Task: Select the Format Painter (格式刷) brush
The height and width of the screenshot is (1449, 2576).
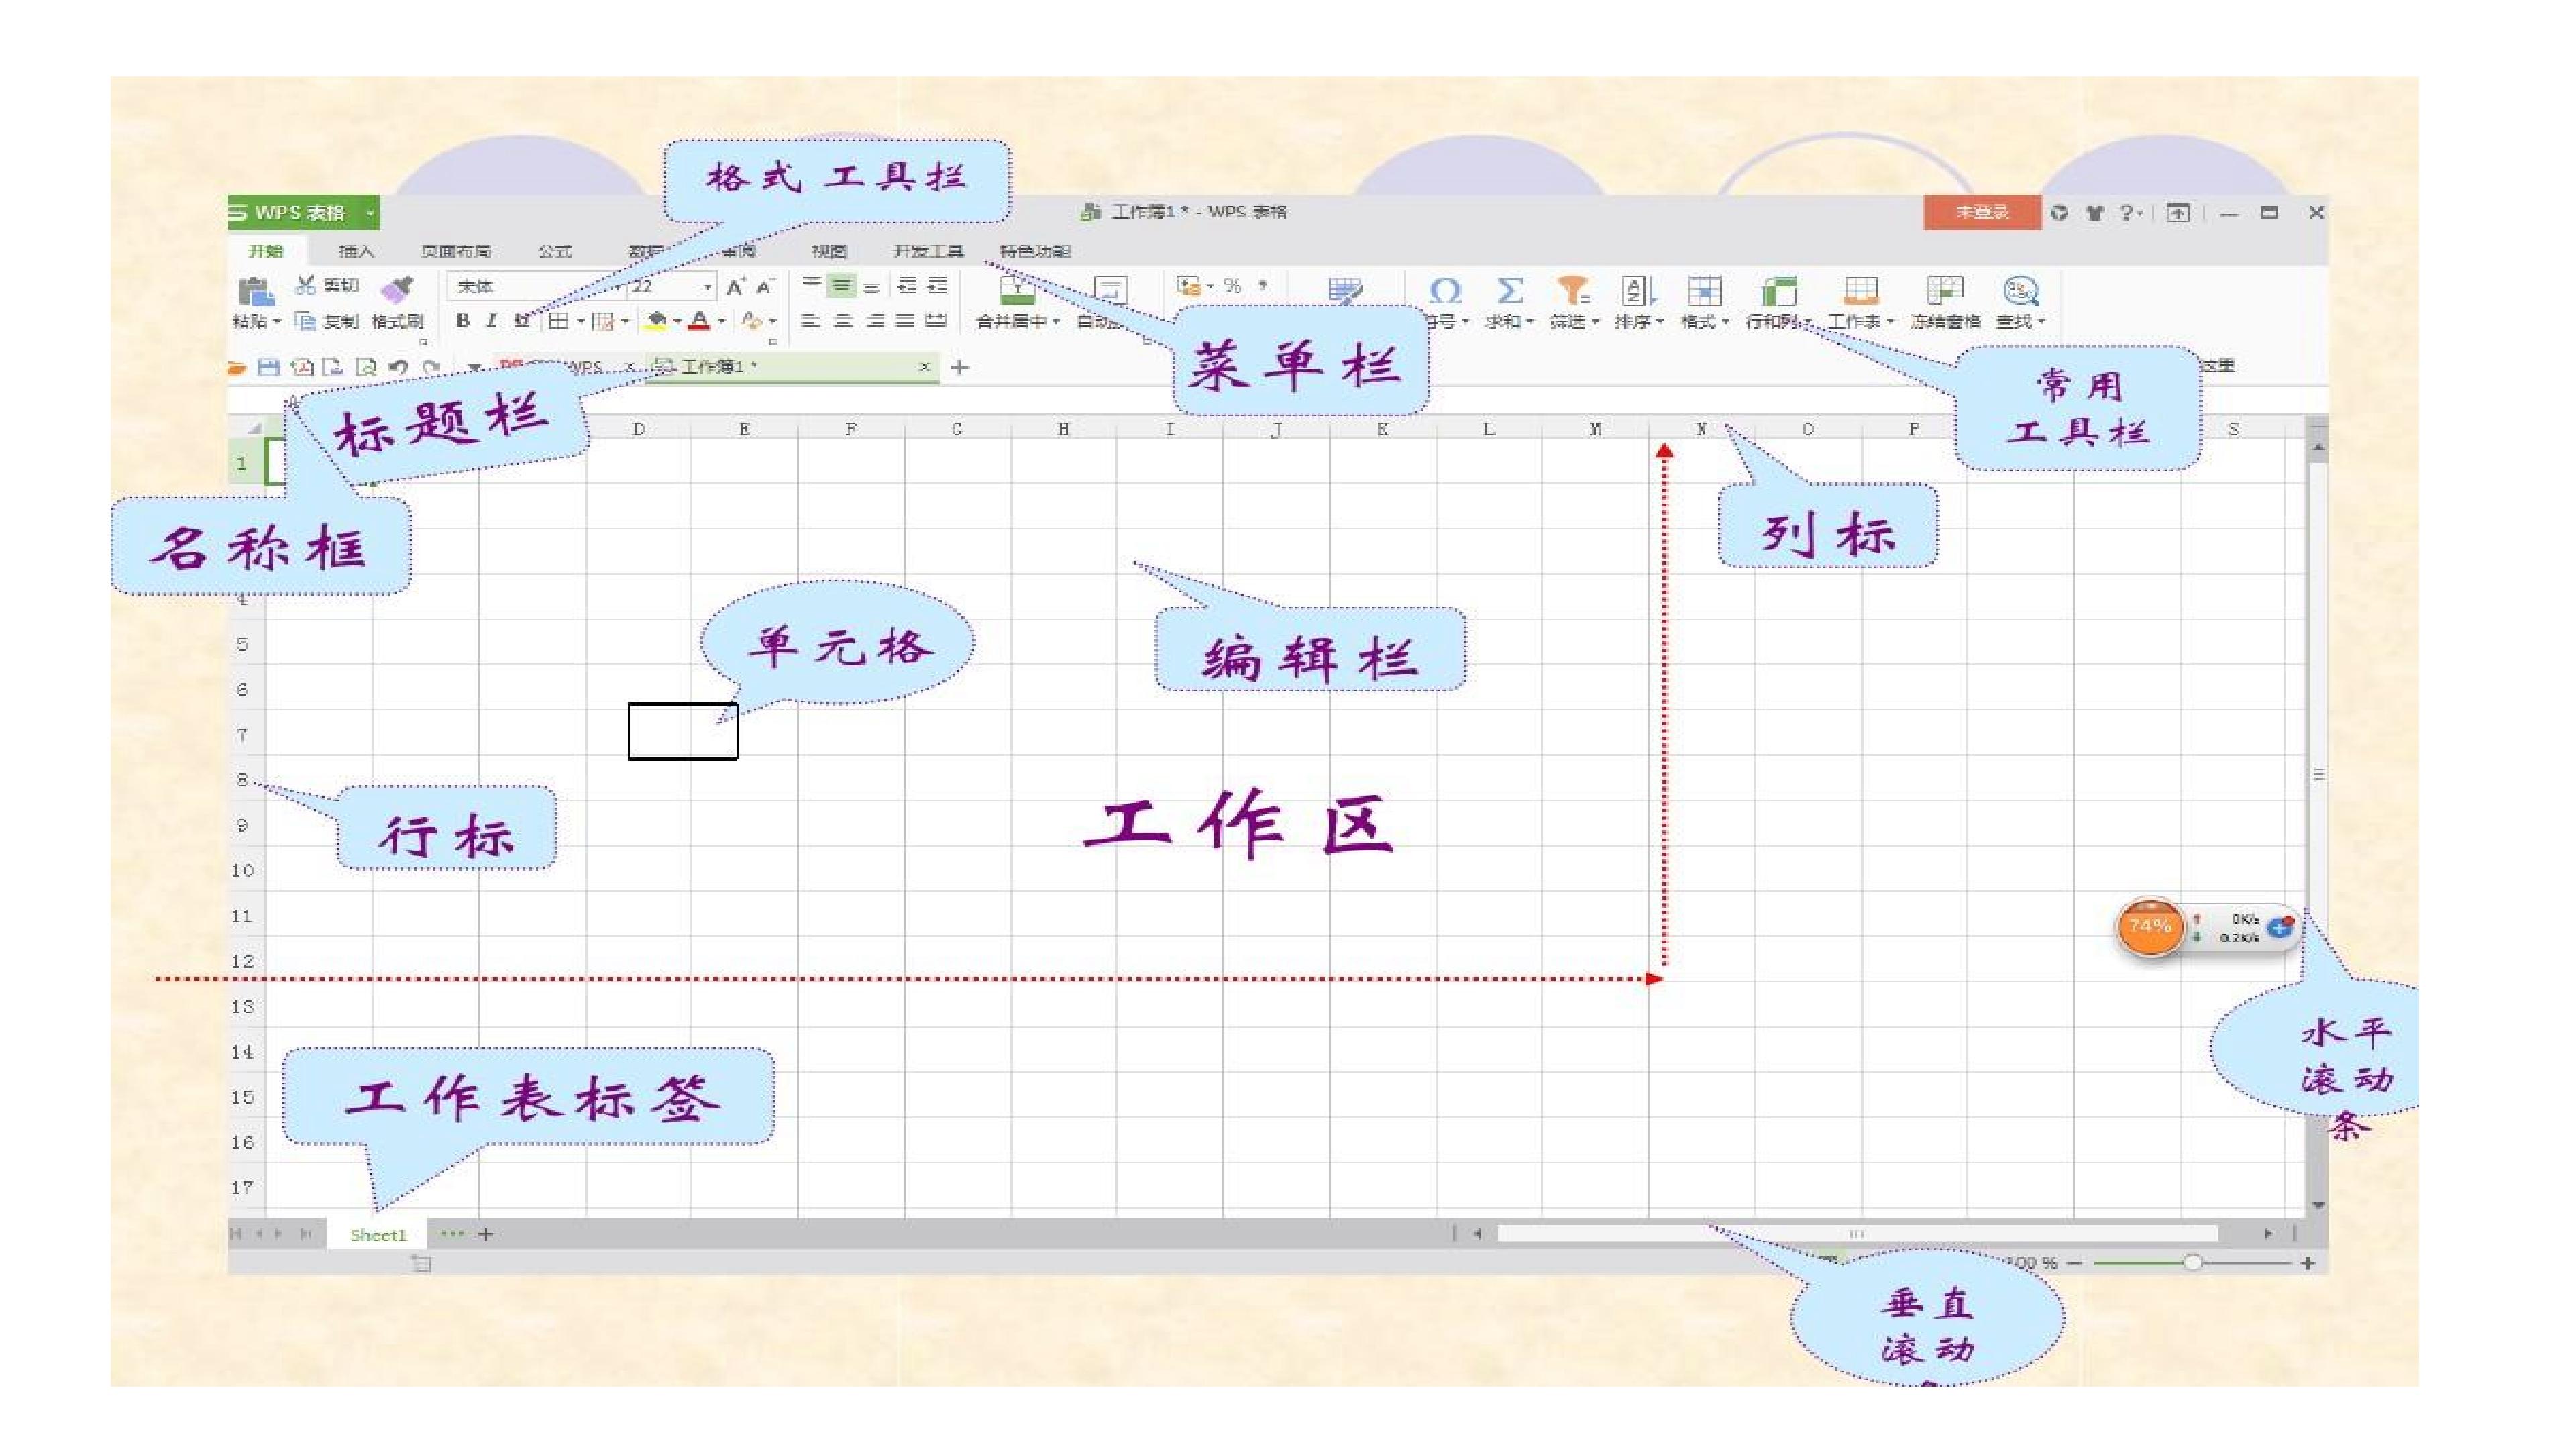Action: (x=397, y=289)
